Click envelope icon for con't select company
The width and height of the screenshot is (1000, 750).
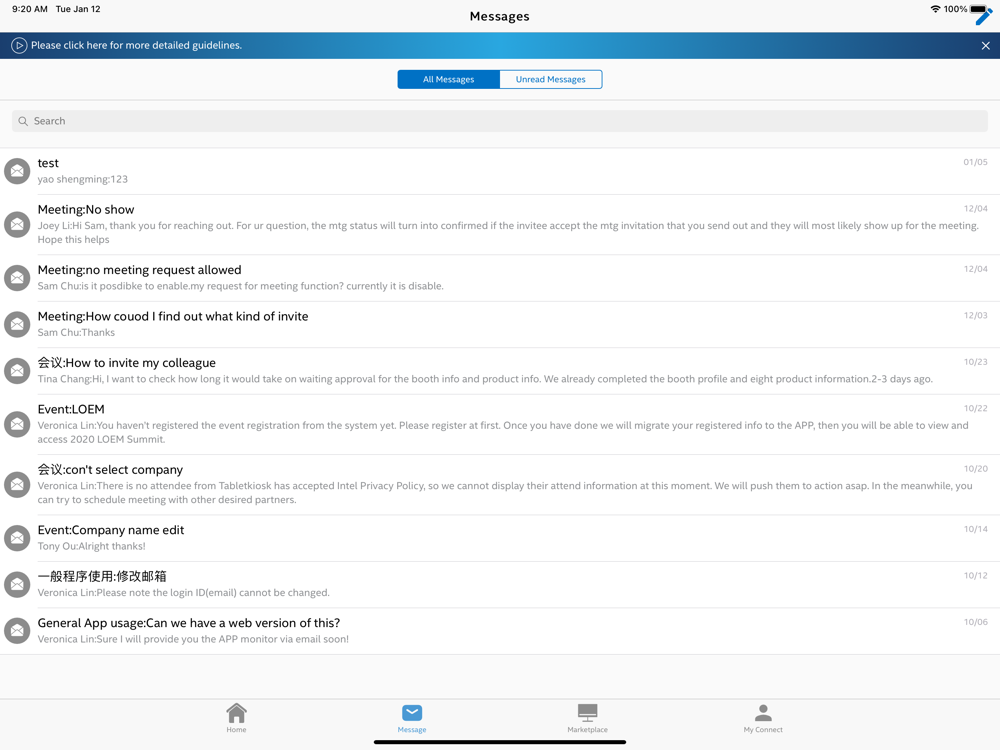17,485
